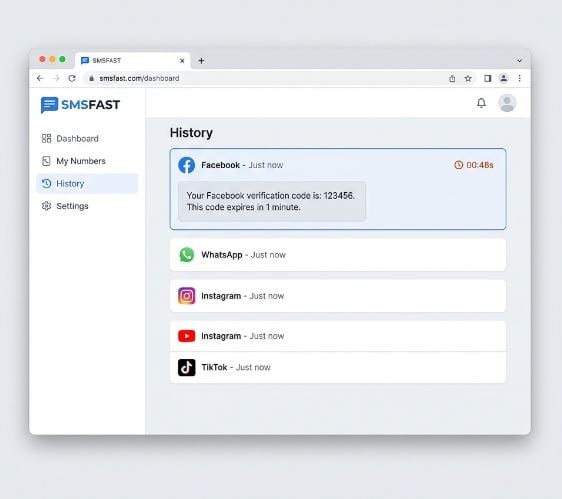The image size is (562, 499).
Task: Click the TikTok logo icon
Action: (186, 367)
